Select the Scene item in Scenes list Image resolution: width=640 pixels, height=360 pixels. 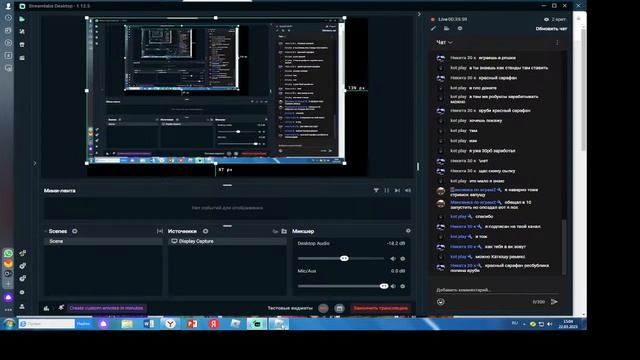pyautogui.click(x=103, y=241)
